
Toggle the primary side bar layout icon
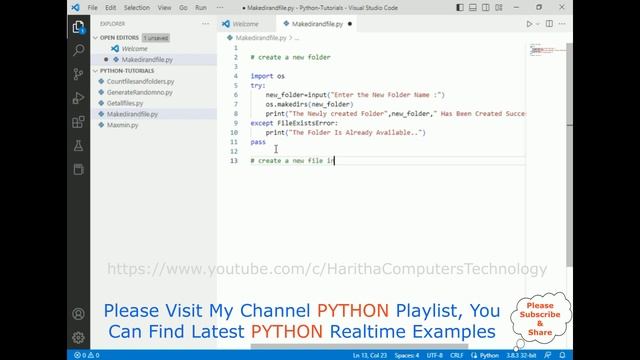(x=460, y=7)
